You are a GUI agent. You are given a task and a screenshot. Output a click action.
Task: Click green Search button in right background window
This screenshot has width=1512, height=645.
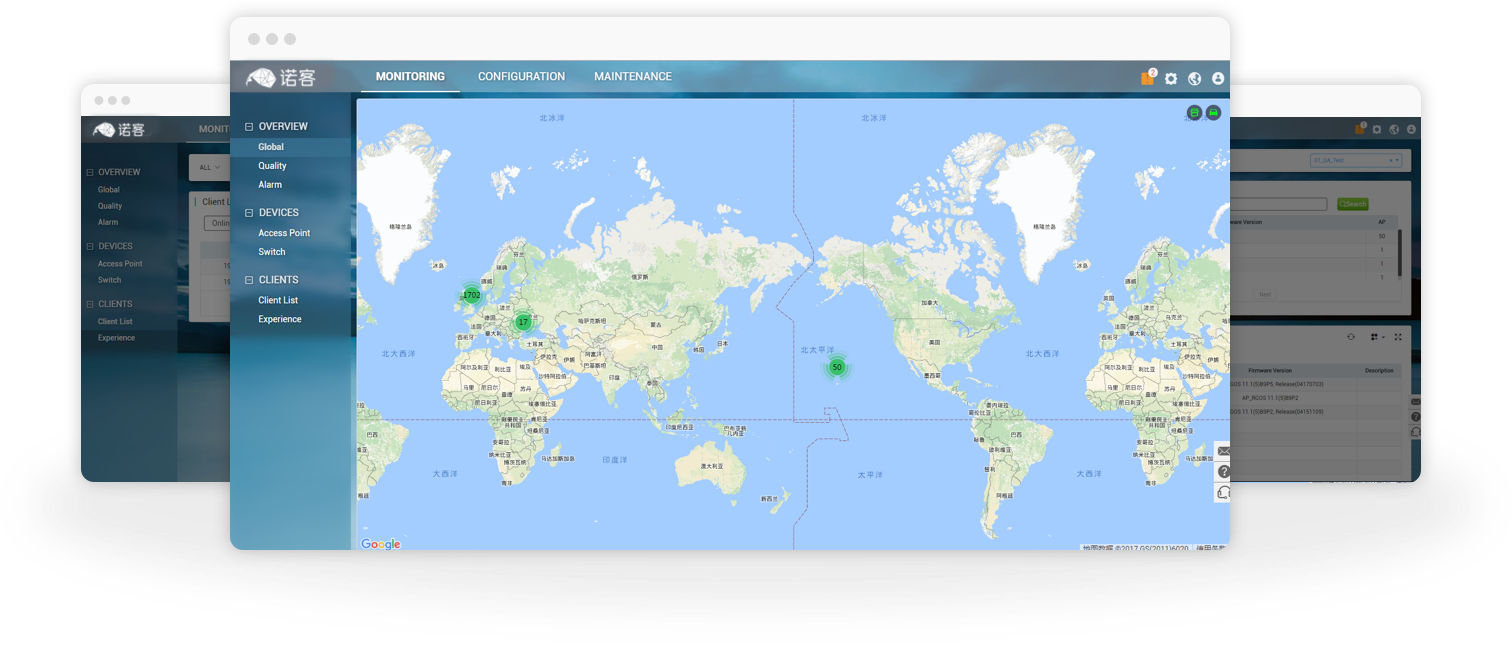[1352, 204]
